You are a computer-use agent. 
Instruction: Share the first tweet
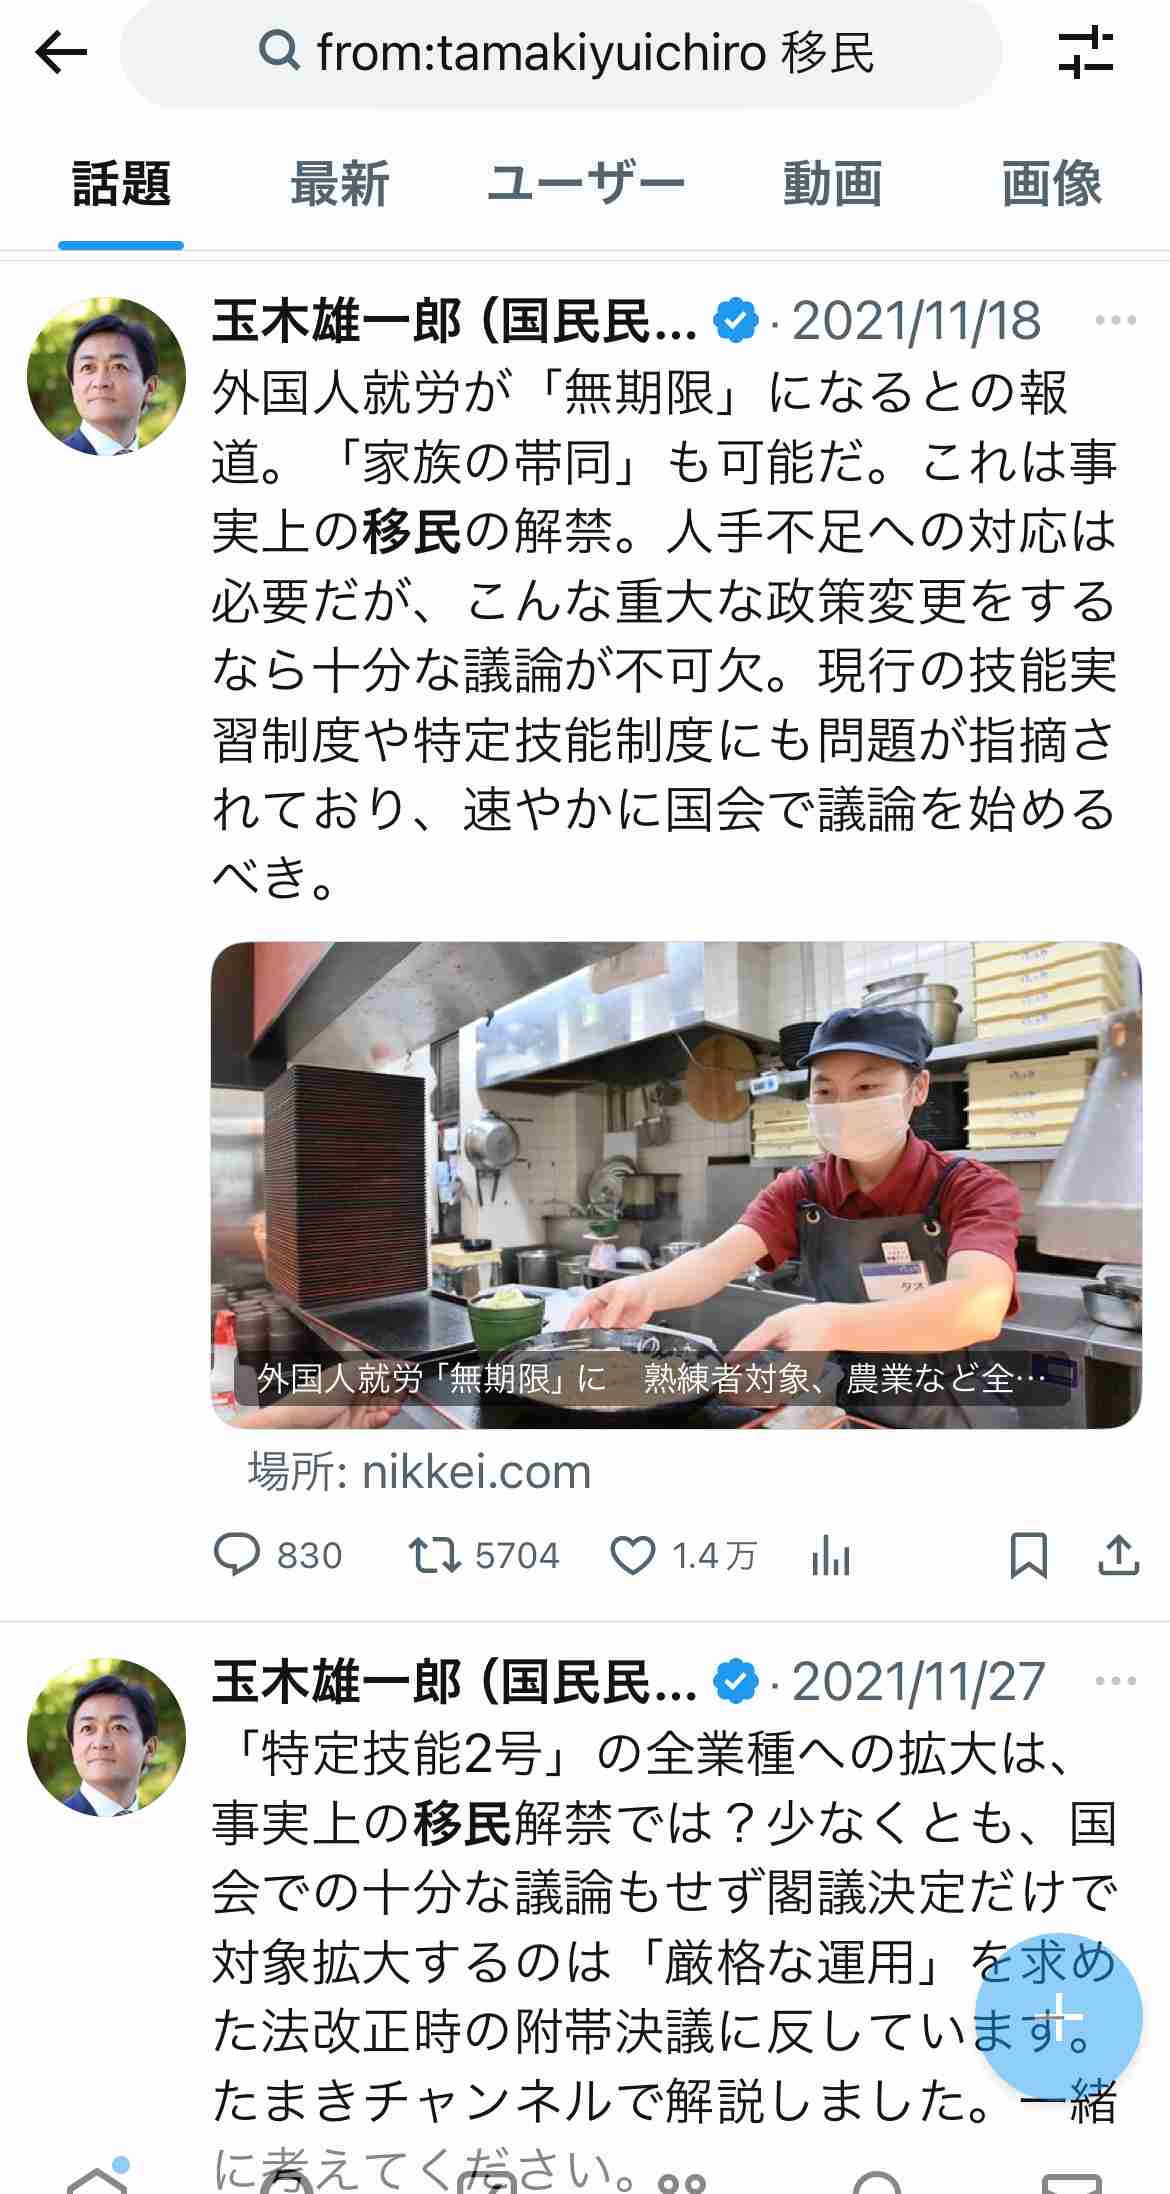1118,1555
